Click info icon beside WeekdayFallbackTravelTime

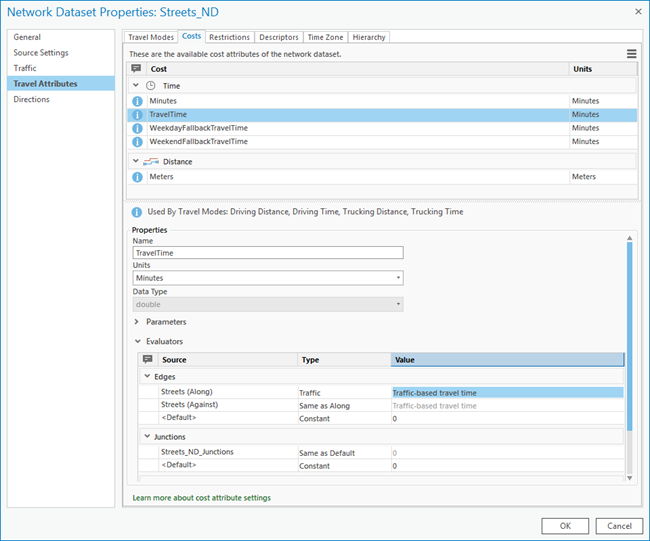138,128
